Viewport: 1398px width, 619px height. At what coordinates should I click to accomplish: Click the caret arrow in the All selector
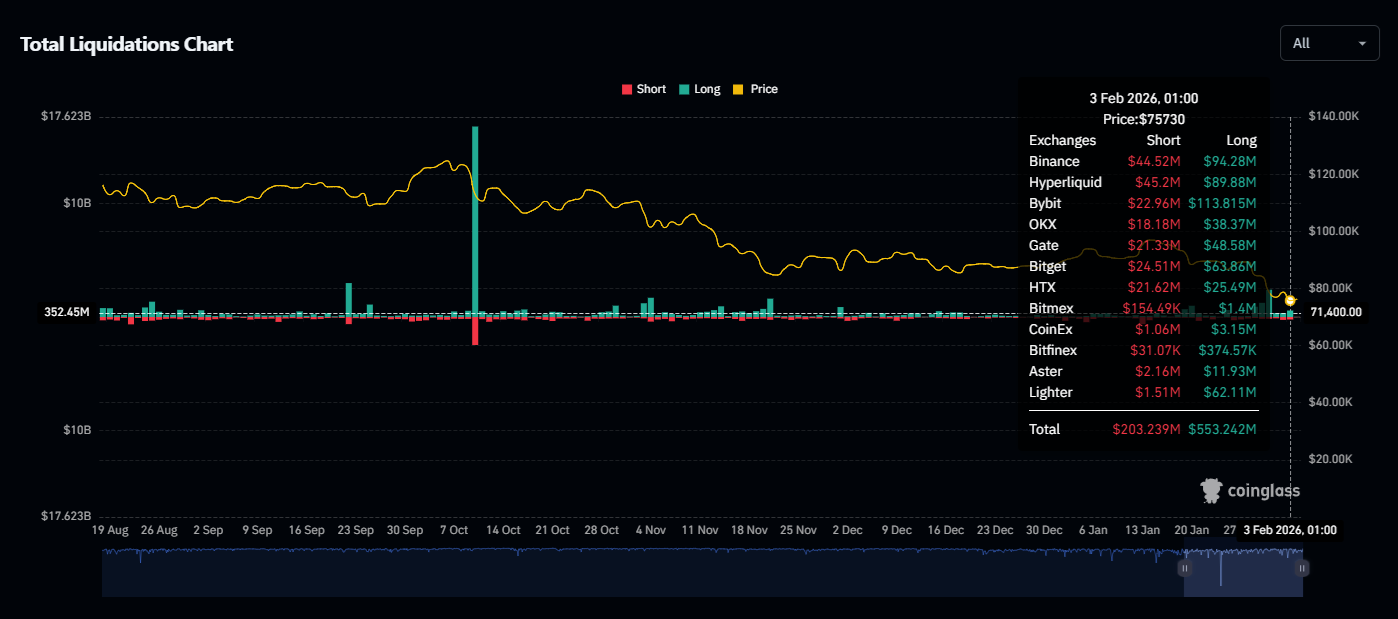click(1361, 44)
